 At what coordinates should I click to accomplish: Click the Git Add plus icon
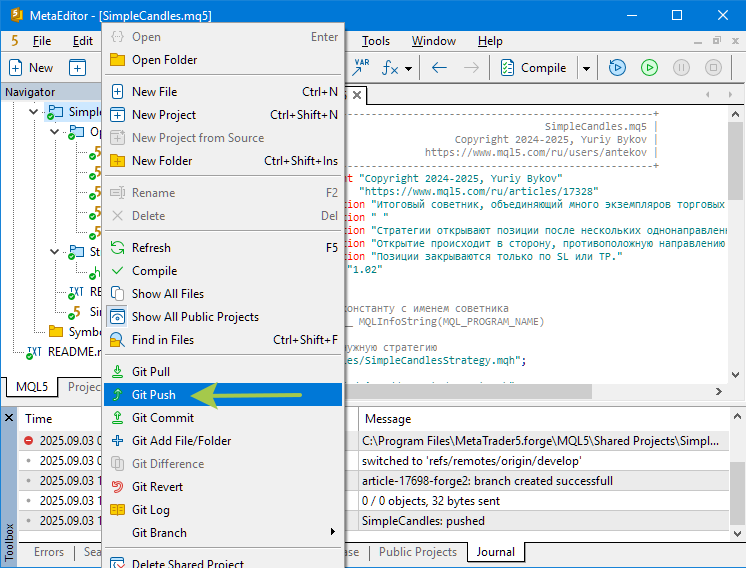[x=118, y=441]
